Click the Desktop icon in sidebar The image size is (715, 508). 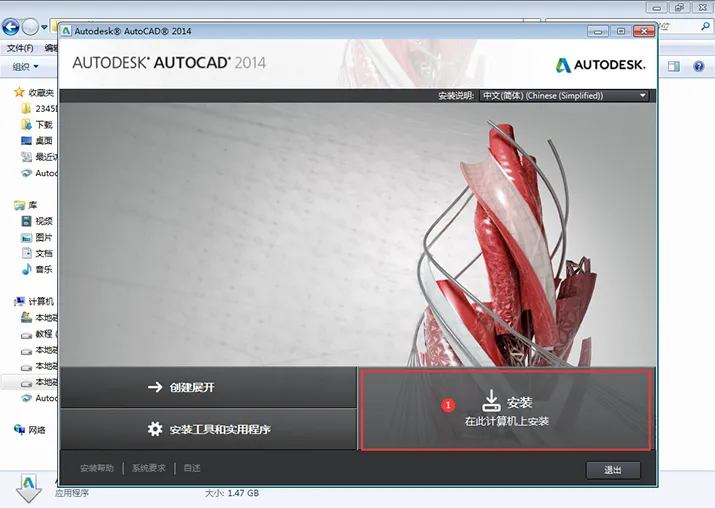pyautogui.click(x=26, y=140)
